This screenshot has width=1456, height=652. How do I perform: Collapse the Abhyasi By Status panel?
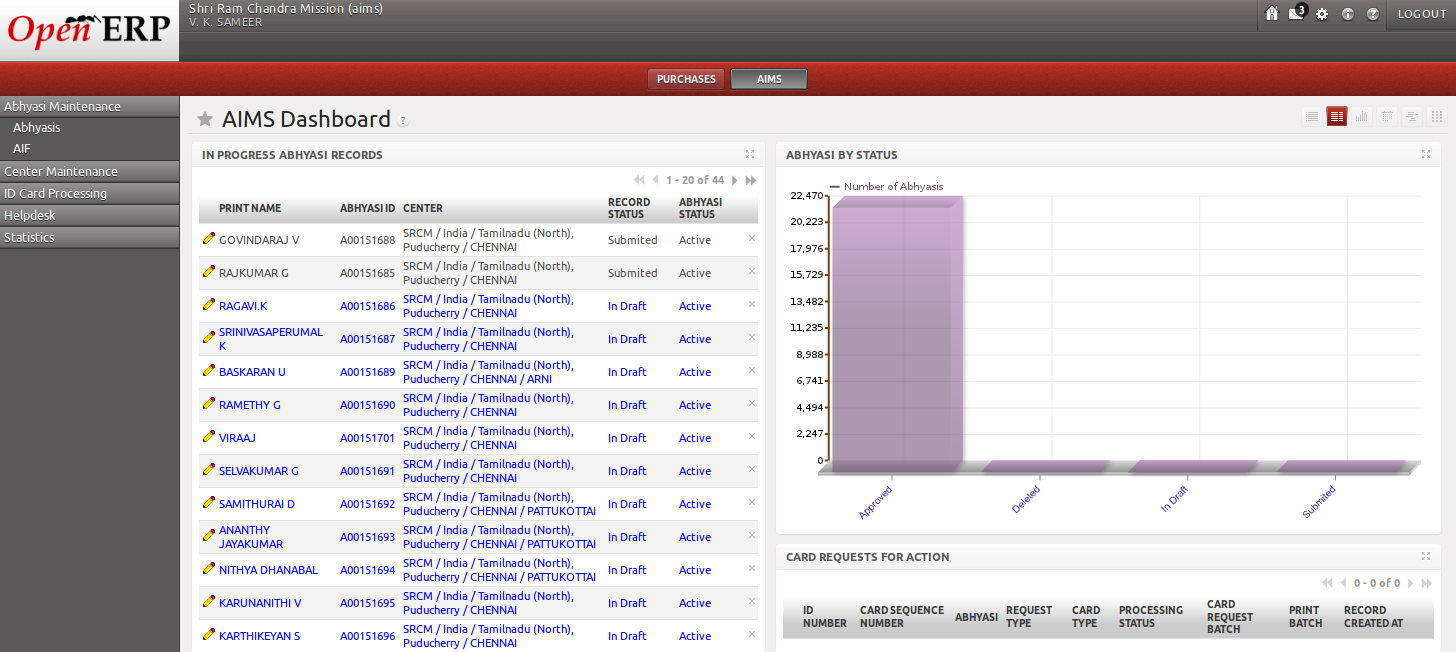1426,154
